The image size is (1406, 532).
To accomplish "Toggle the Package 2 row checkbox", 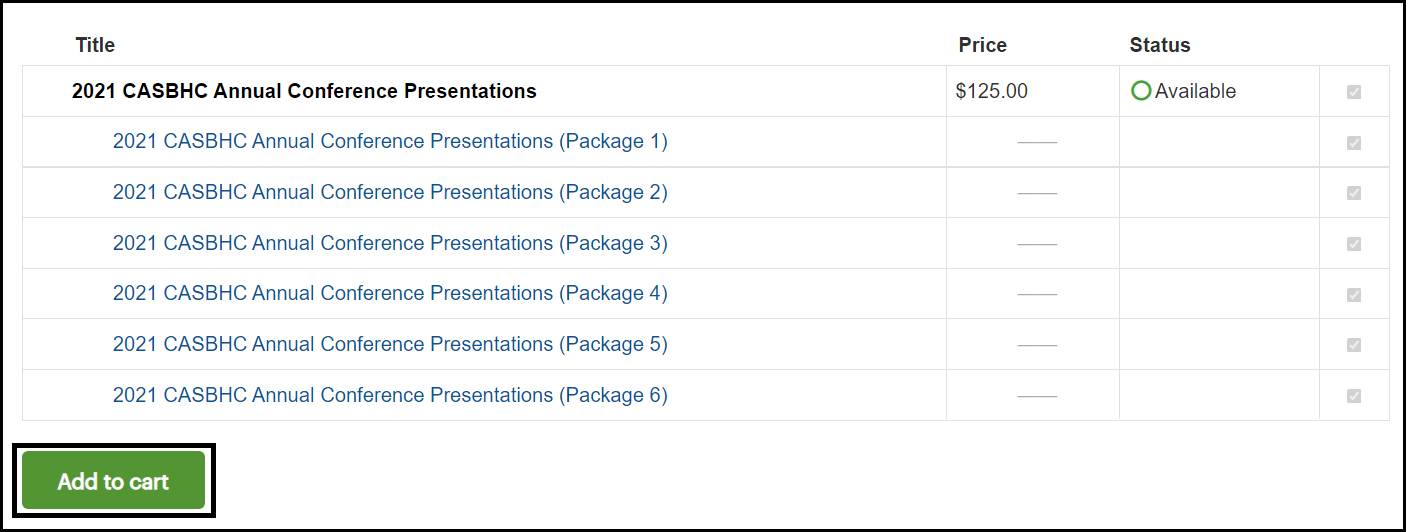I will tap(1354, 193).
